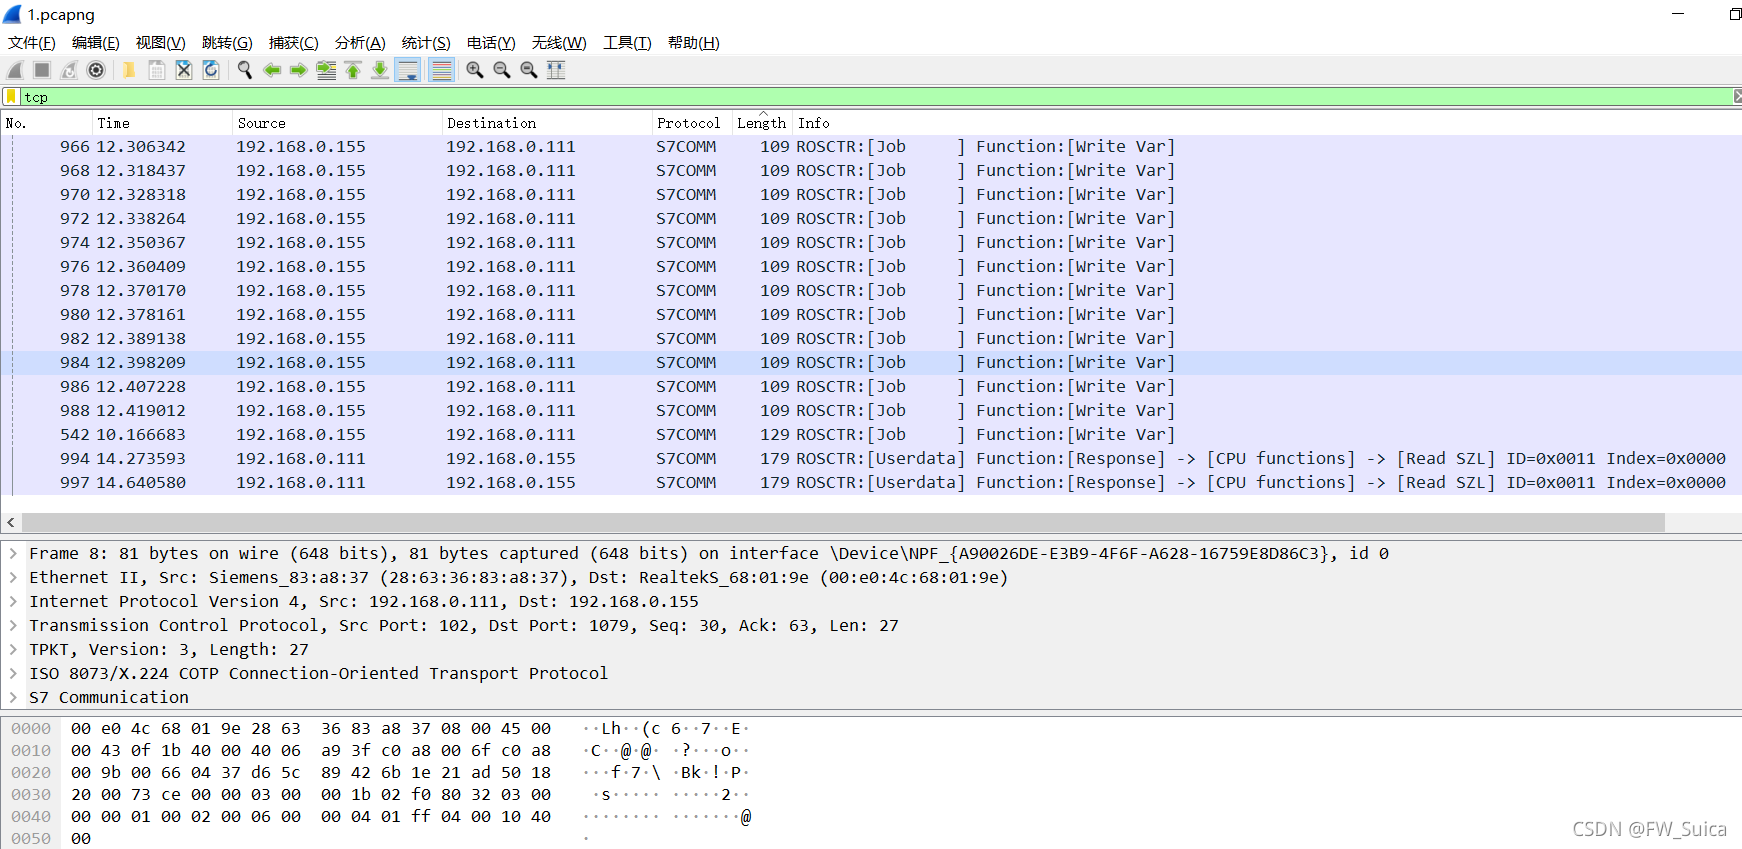Reset zoom to normal size icon

pyautogui.click(x=529, y=70)
